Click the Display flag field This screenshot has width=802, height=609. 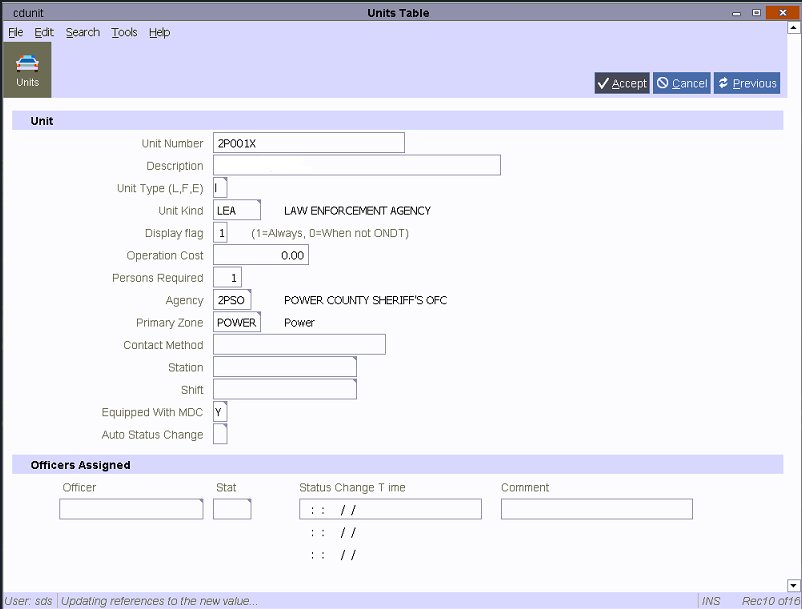click(220, 233)
